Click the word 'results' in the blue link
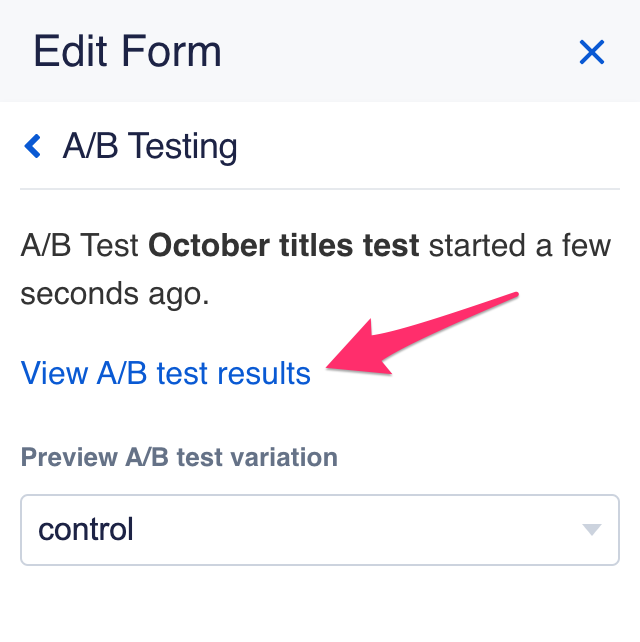 click(x=262, y=373)
